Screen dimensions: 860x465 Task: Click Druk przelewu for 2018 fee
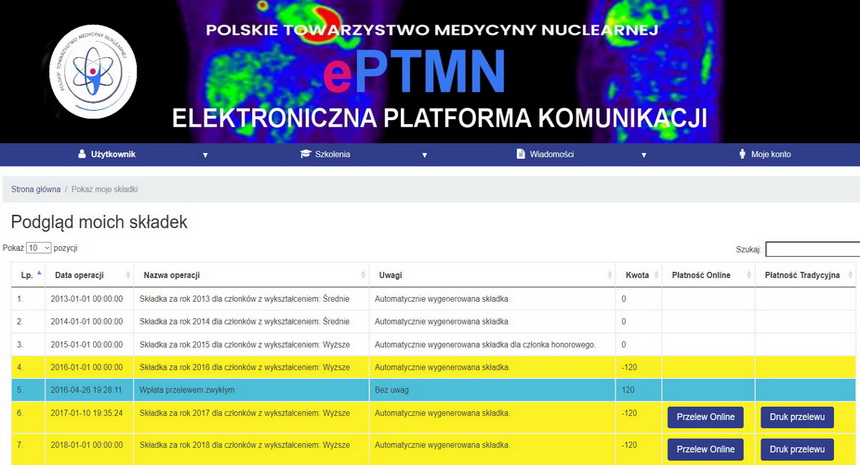coord(797,449)
